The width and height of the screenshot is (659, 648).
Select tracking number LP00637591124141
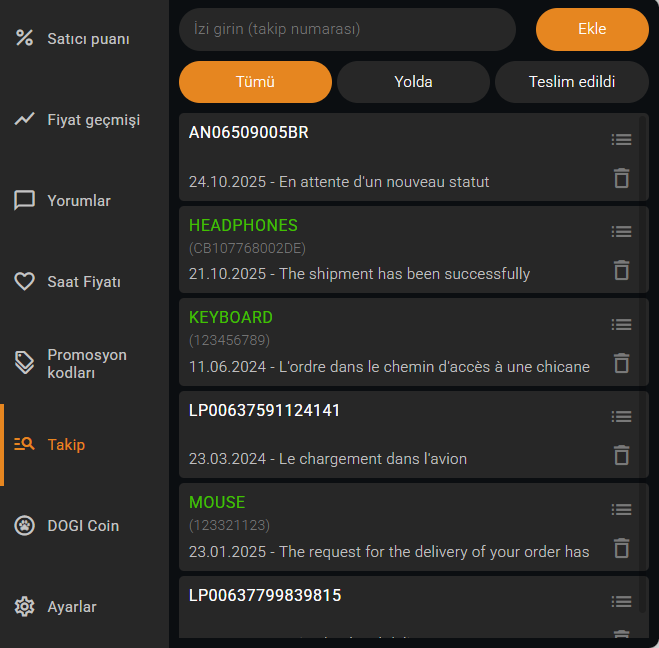tap(264, 410)
